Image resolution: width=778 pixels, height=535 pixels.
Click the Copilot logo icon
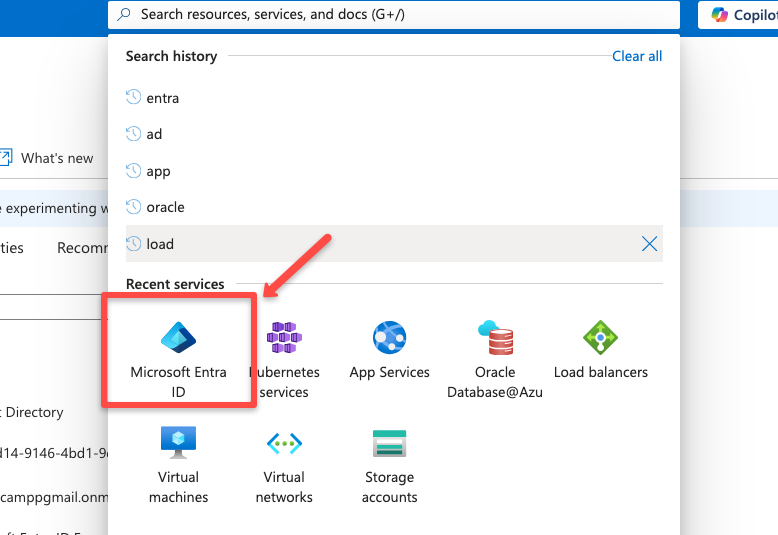click(x=719, y=15)
